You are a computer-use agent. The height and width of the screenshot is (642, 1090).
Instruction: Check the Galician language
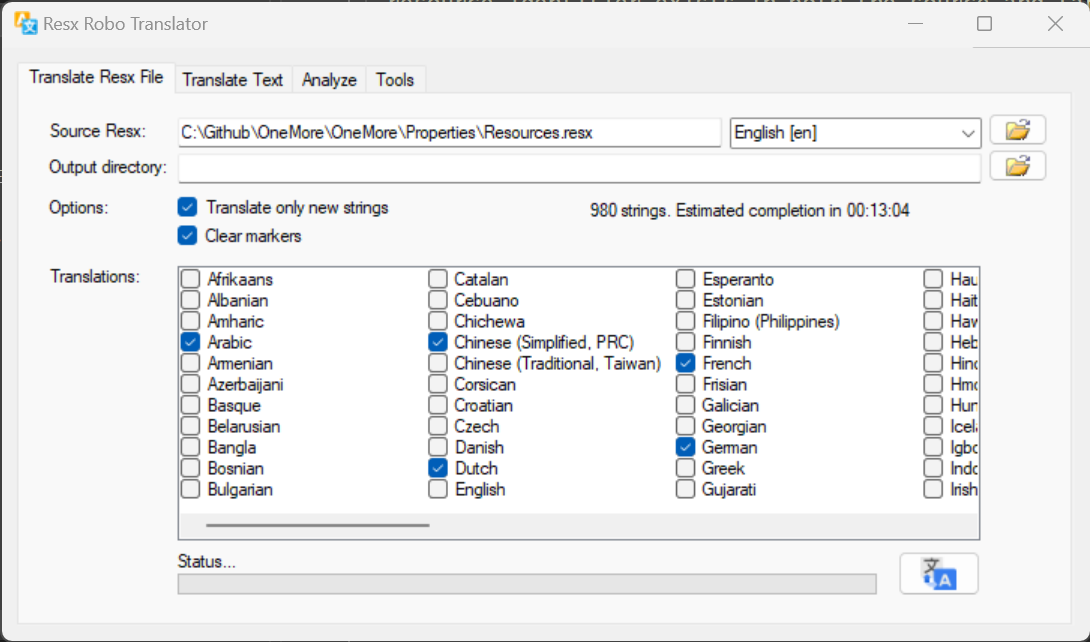coord(685,405)
